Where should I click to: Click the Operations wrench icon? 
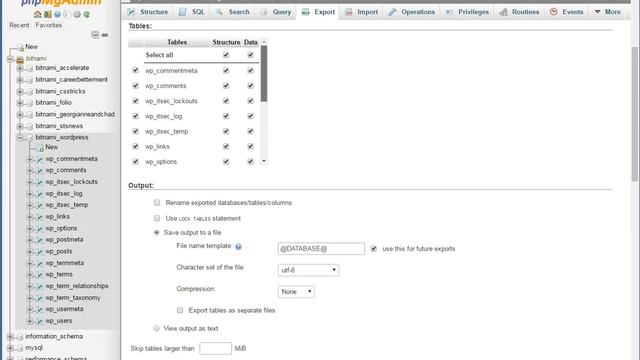click(392, 12)
